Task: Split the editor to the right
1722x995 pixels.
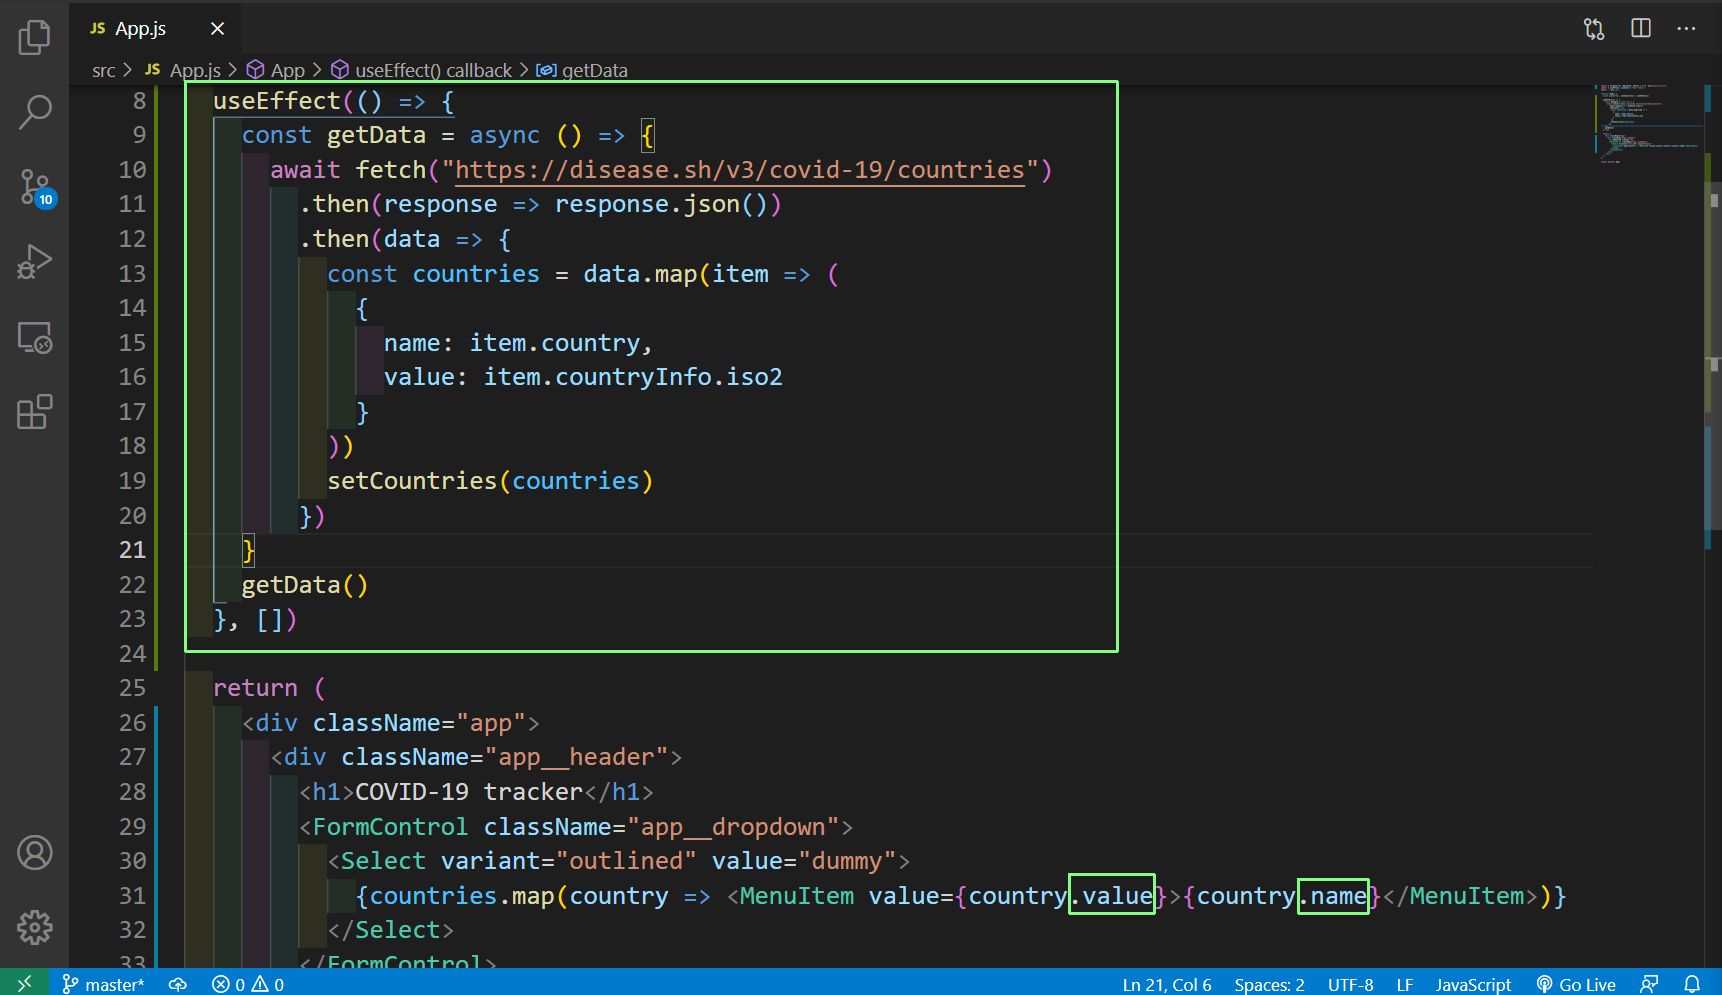Action: pos(1641,28)
